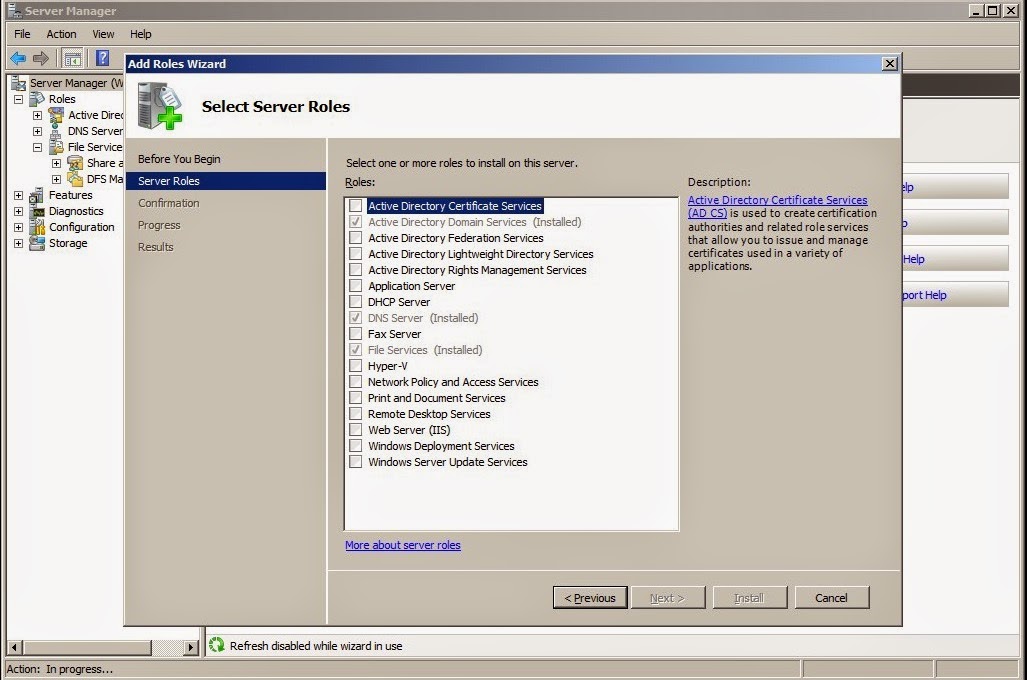1027x680 pixels.
Task: Click the Roles node icon in tree
Action: (37, 99)
